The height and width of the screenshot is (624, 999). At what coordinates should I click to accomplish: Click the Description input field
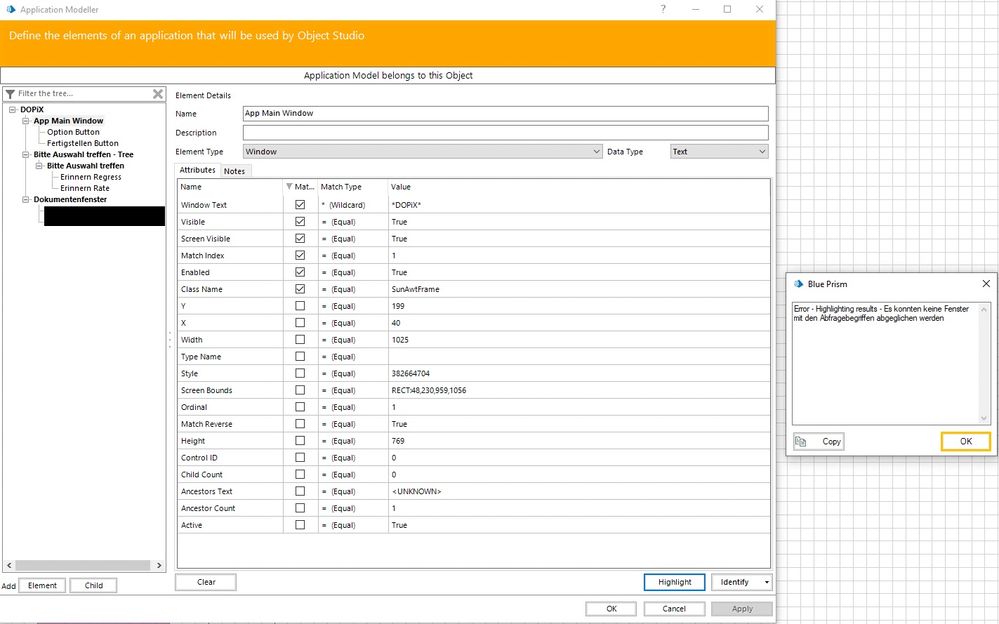[x=505, y=133]
